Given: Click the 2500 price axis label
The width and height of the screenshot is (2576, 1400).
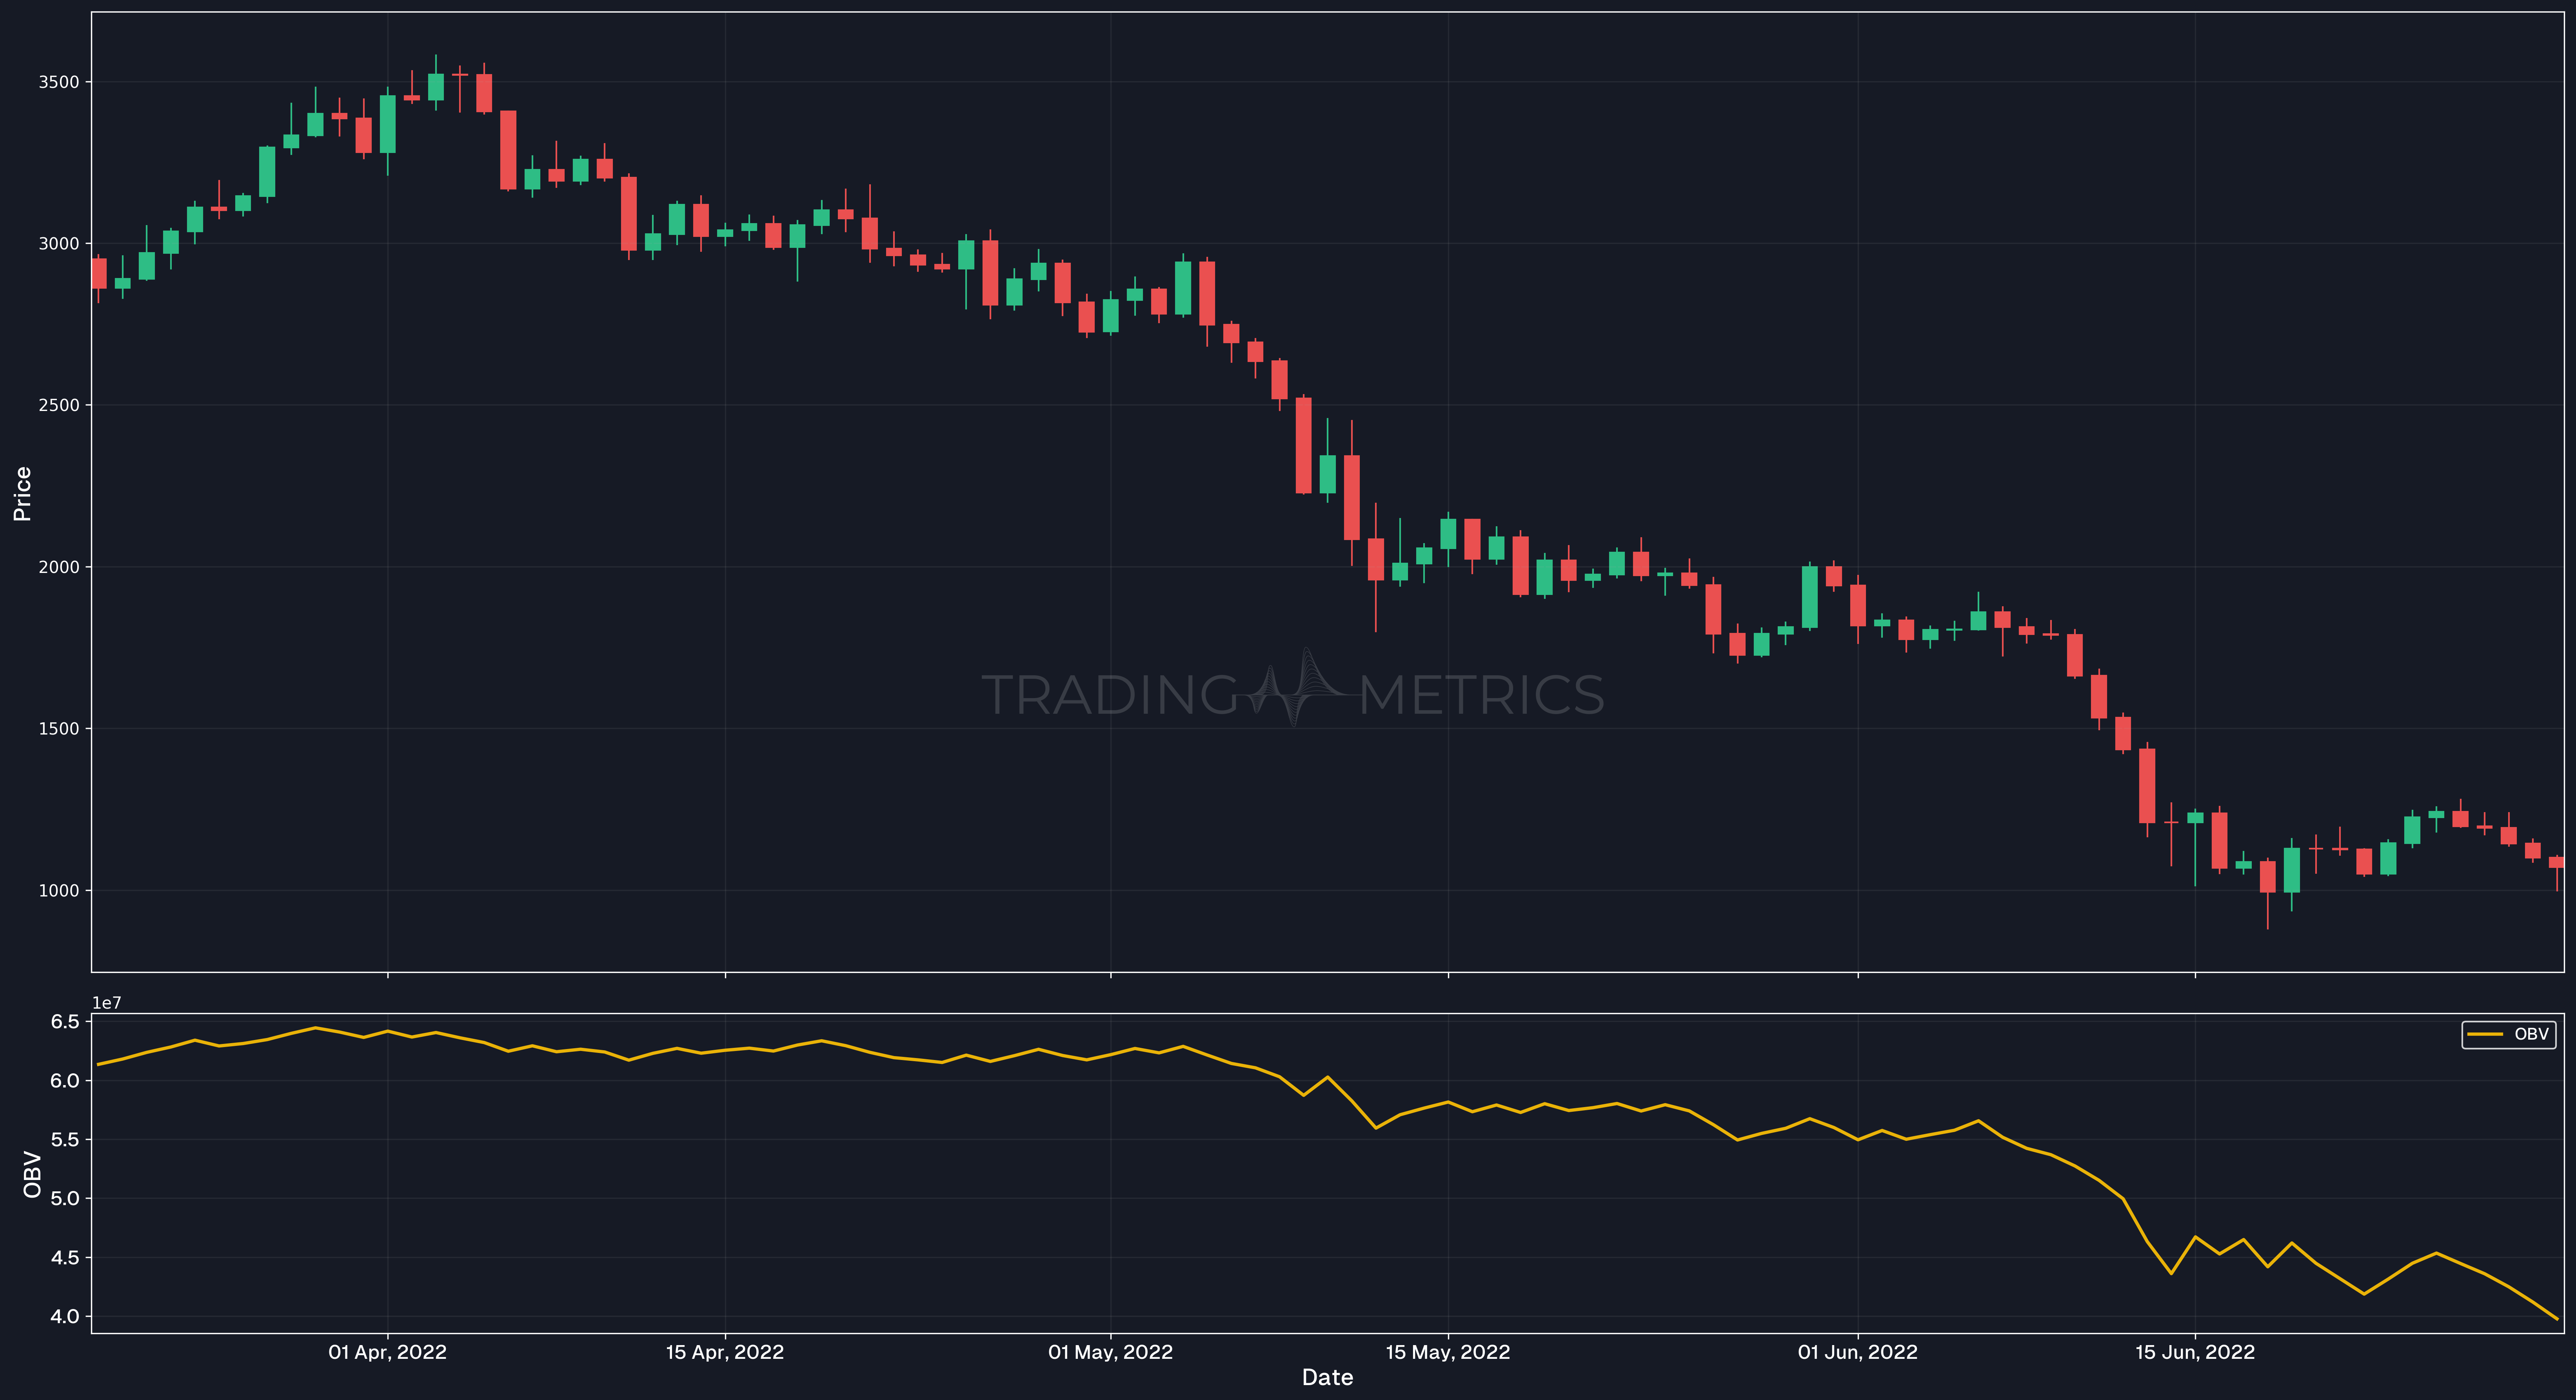Looking at the screenshot, I should click(58, 405).
